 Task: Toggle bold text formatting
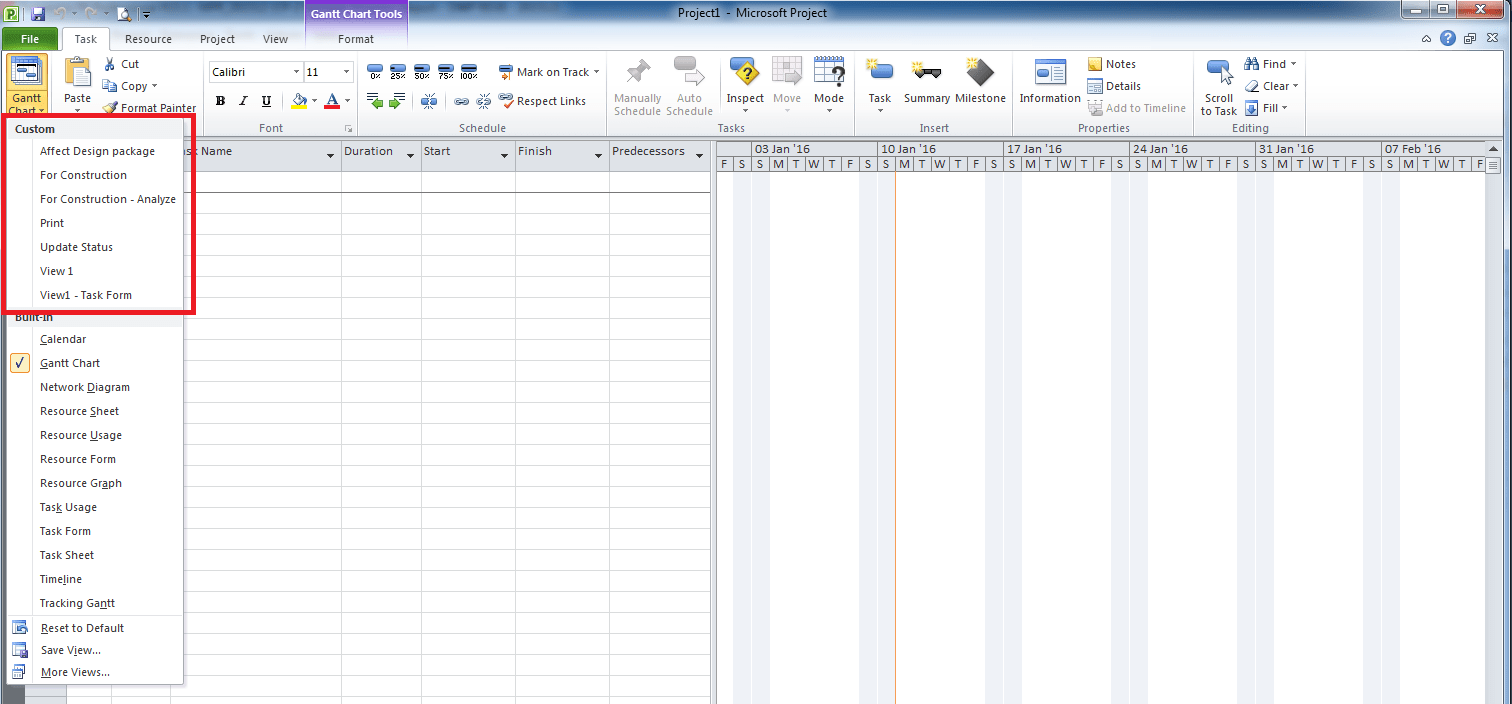220,101
